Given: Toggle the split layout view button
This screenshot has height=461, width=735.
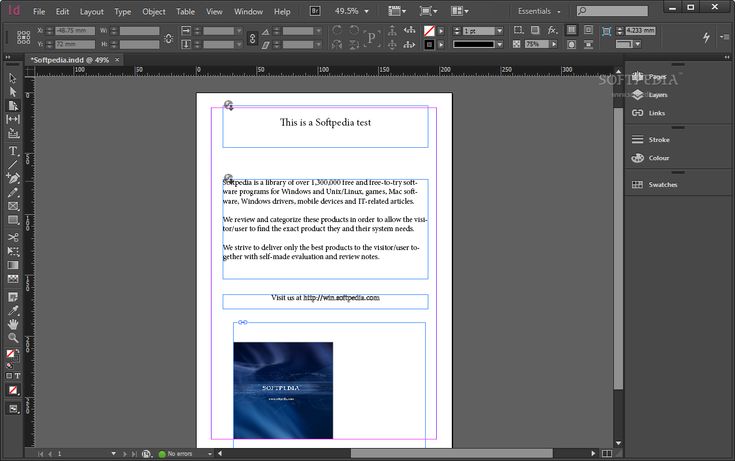Looking at the screenshot, I should coord(607,453).
